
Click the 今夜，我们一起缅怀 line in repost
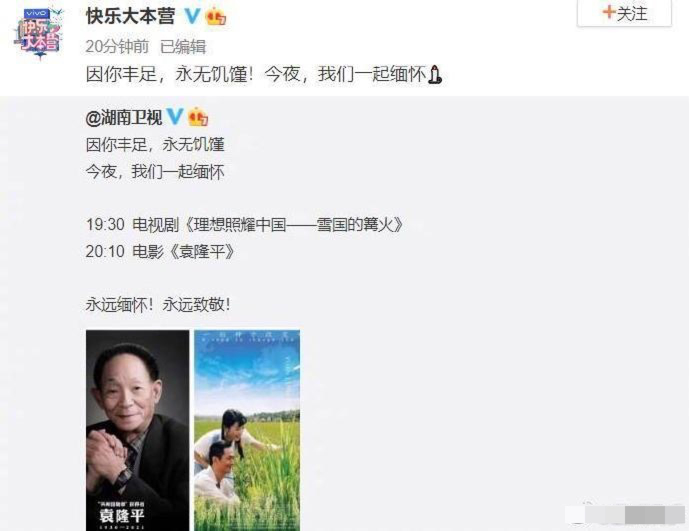tap(155, 172)
